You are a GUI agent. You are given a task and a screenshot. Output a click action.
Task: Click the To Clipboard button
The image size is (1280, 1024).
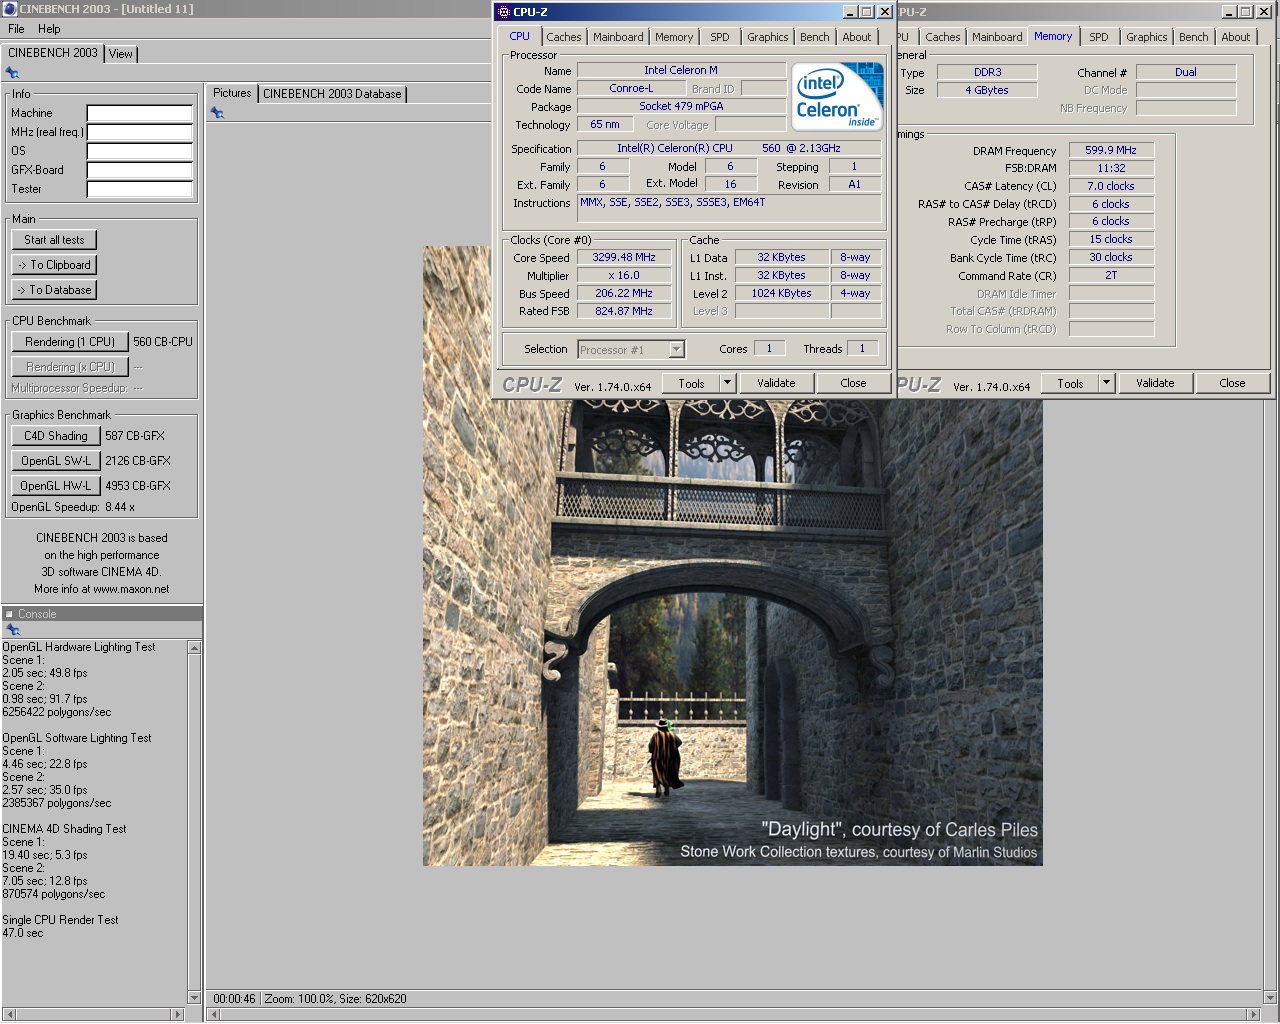tap(54, 265)
